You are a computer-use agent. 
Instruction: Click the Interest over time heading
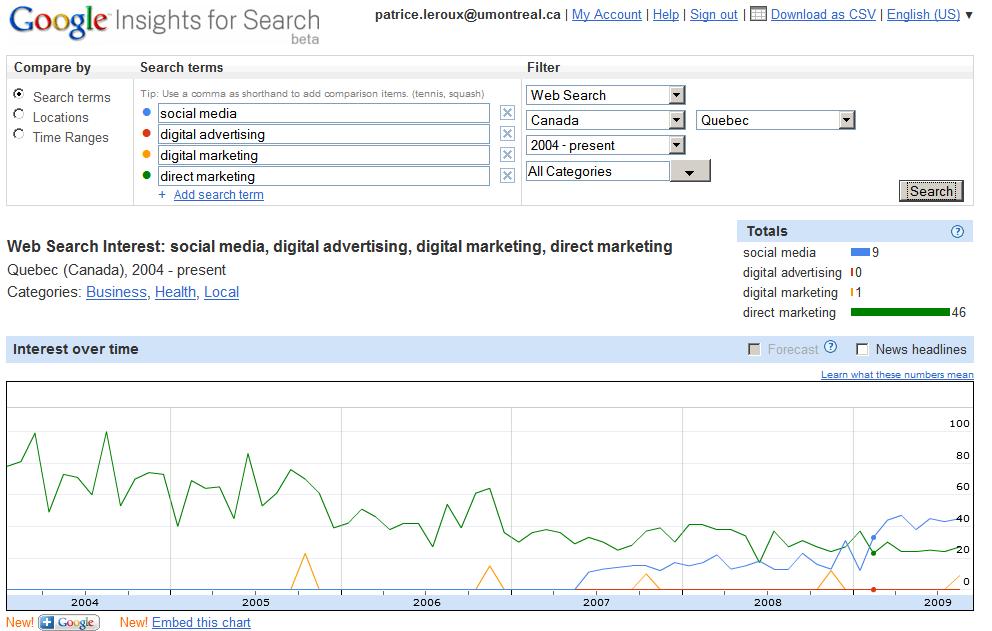pos(75,349)
